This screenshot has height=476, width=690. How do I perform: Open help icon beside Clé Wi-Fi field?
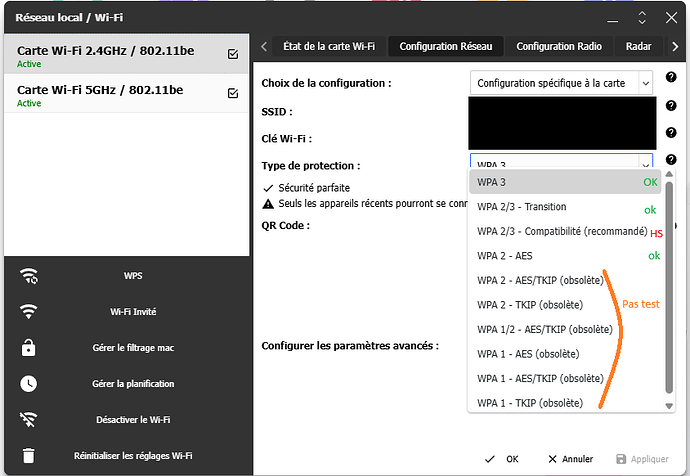coord(671,132)
